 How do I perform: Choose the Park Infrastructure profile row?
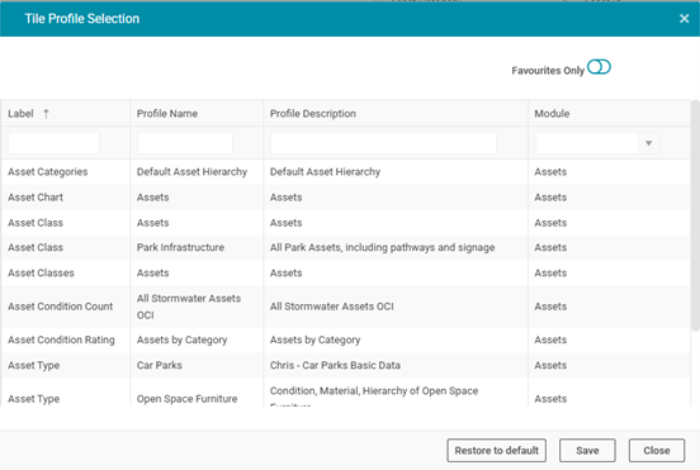(x=180, y=248)
